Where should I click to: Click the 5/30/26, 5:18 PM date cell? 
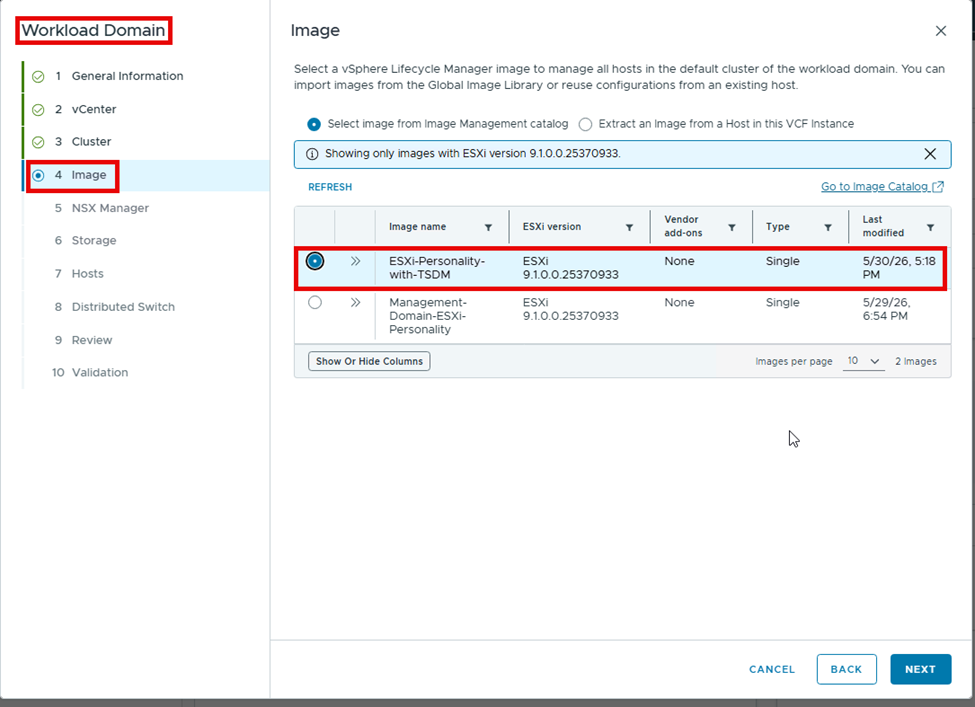coord(899,268)
